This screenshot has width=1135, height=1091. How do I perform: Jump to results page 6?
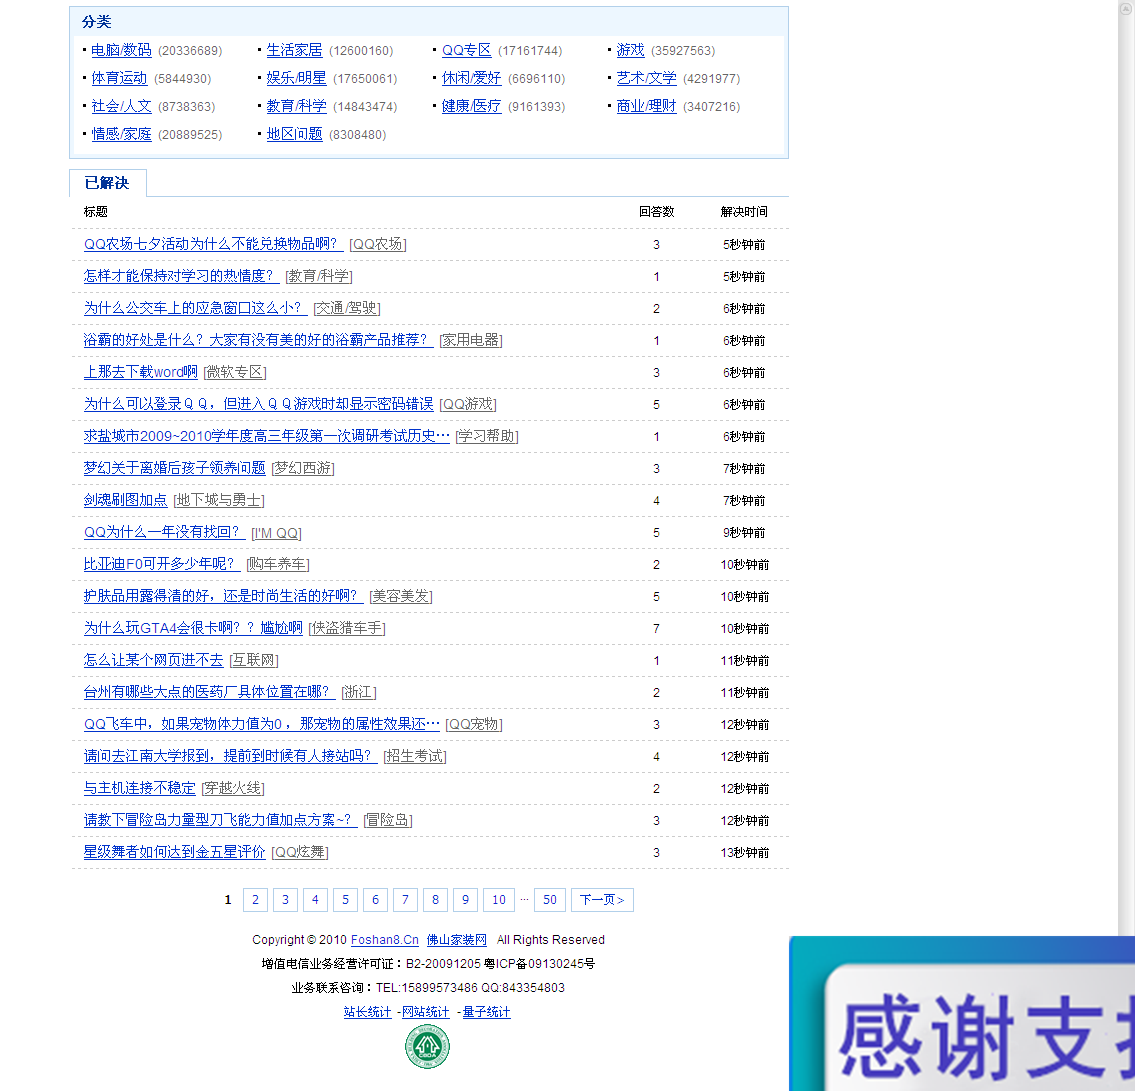pyautogui.click(x=376, y=900)
